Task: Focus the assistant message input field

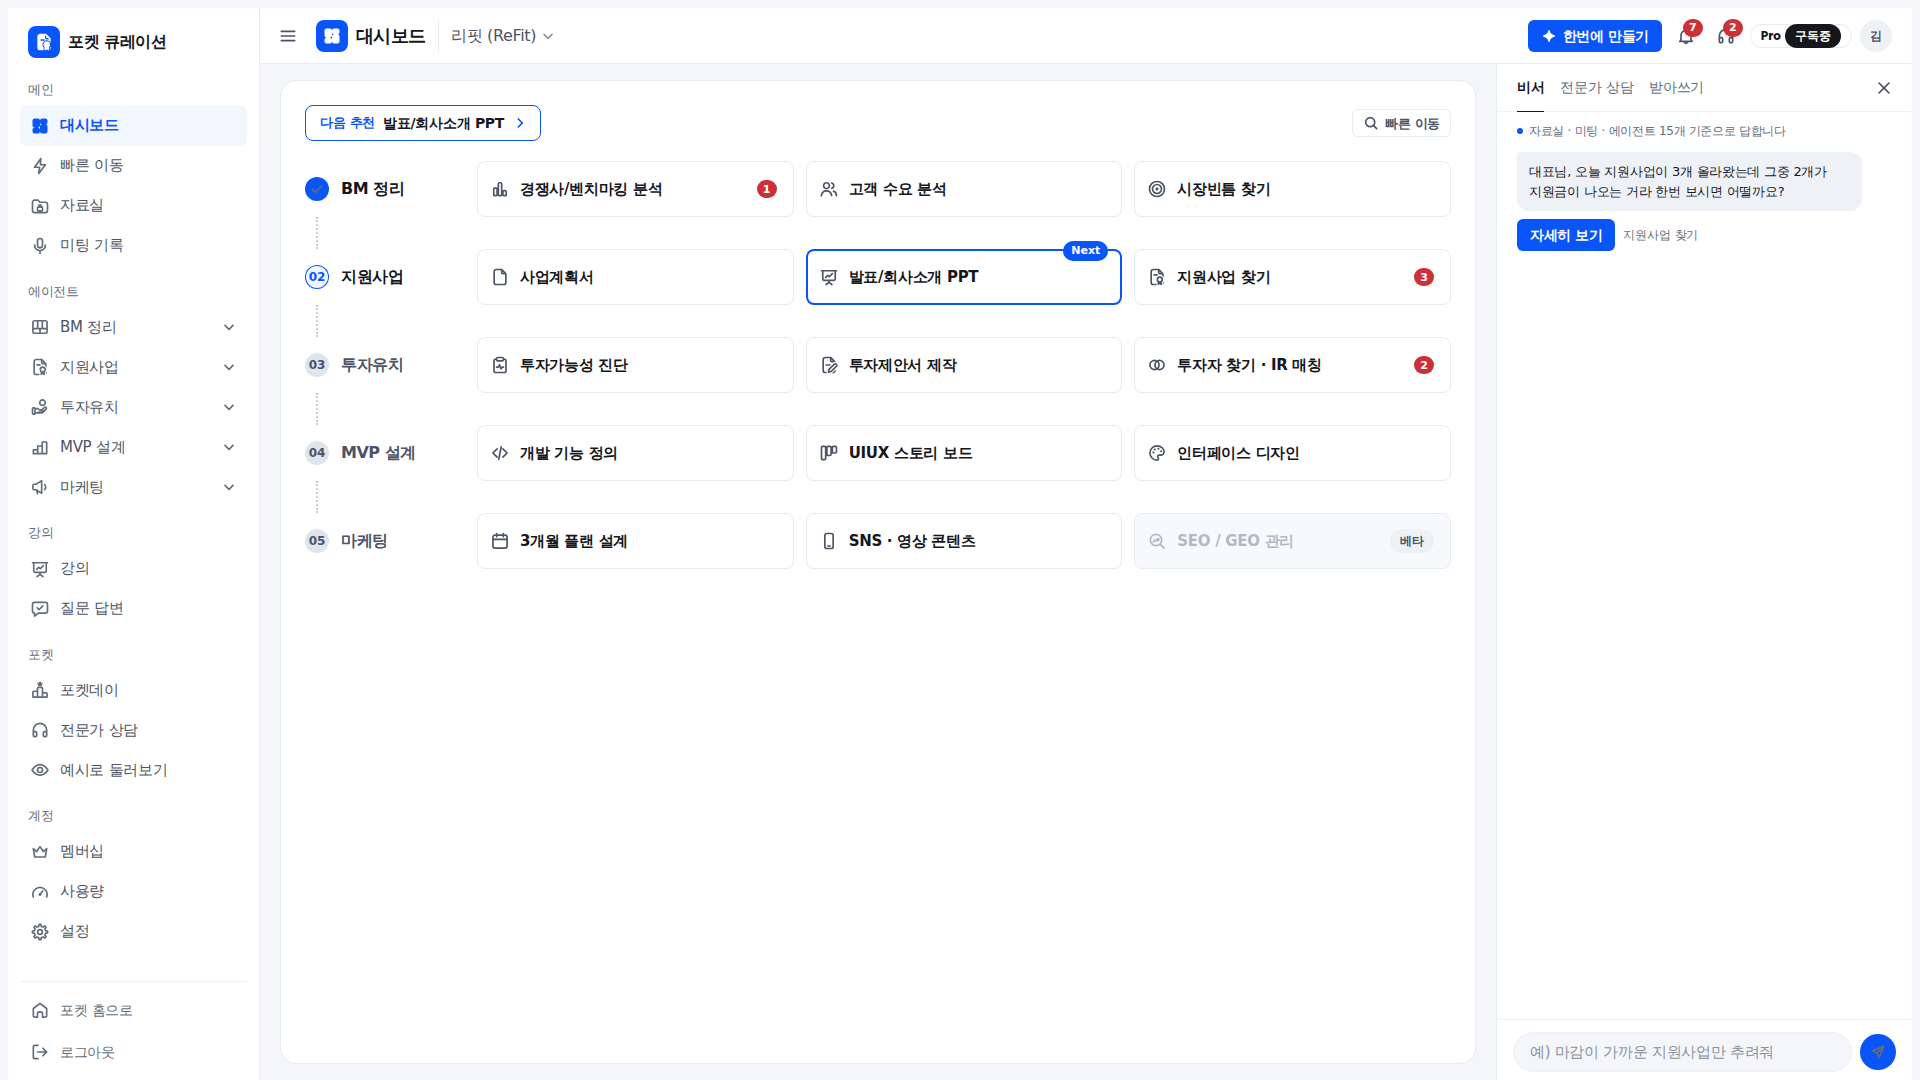Action: coord(1681,1052)
